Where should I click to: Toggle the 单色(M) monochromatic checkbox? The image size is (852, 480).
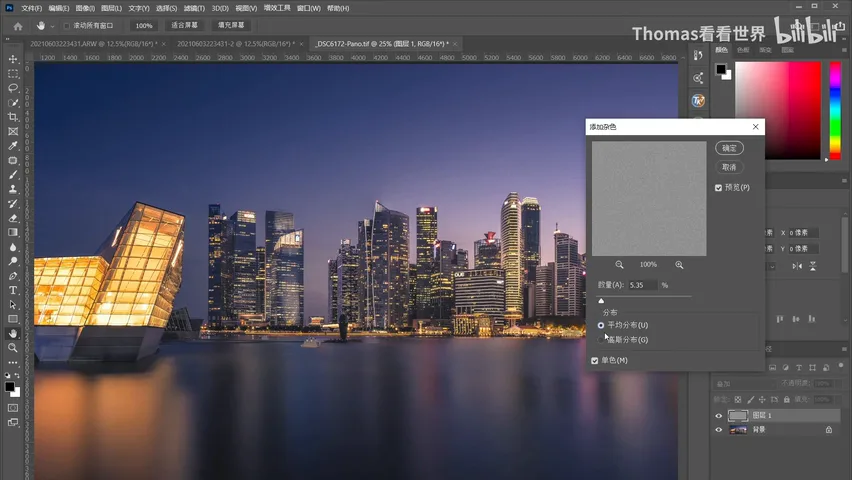point(594,360)
